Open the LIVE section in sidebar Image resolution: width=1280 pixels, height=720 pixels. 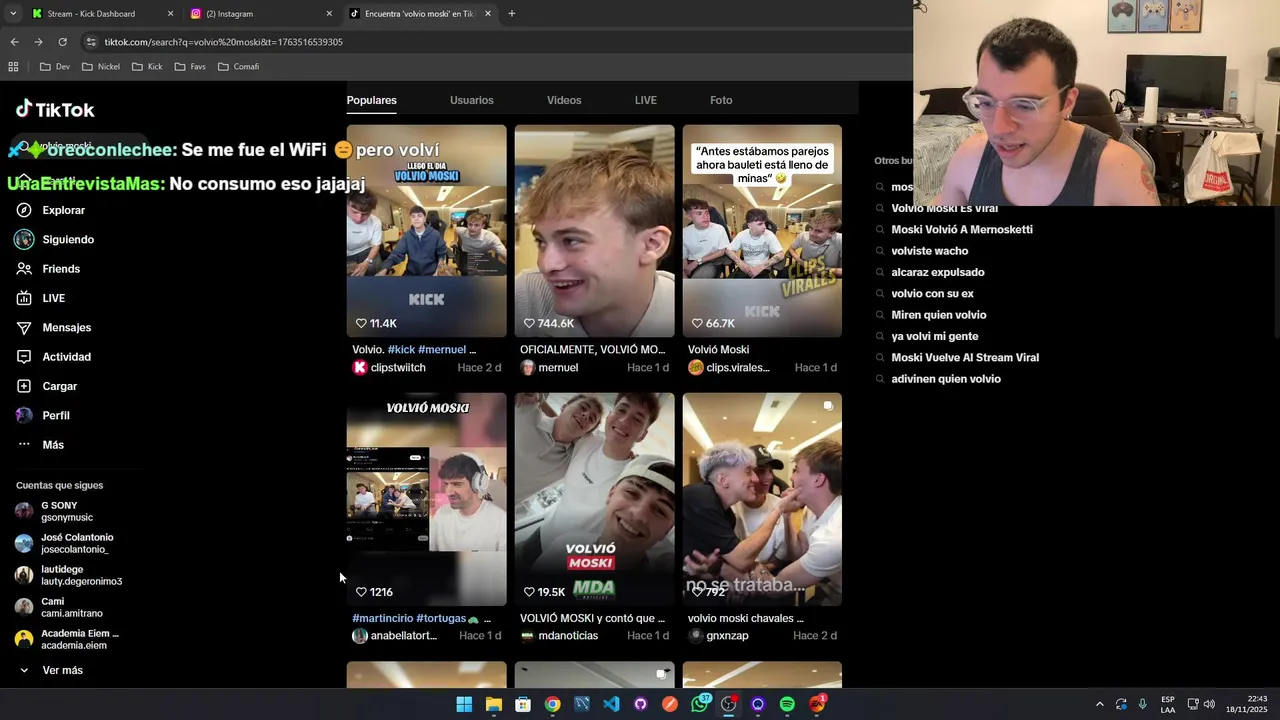(41, 298)
